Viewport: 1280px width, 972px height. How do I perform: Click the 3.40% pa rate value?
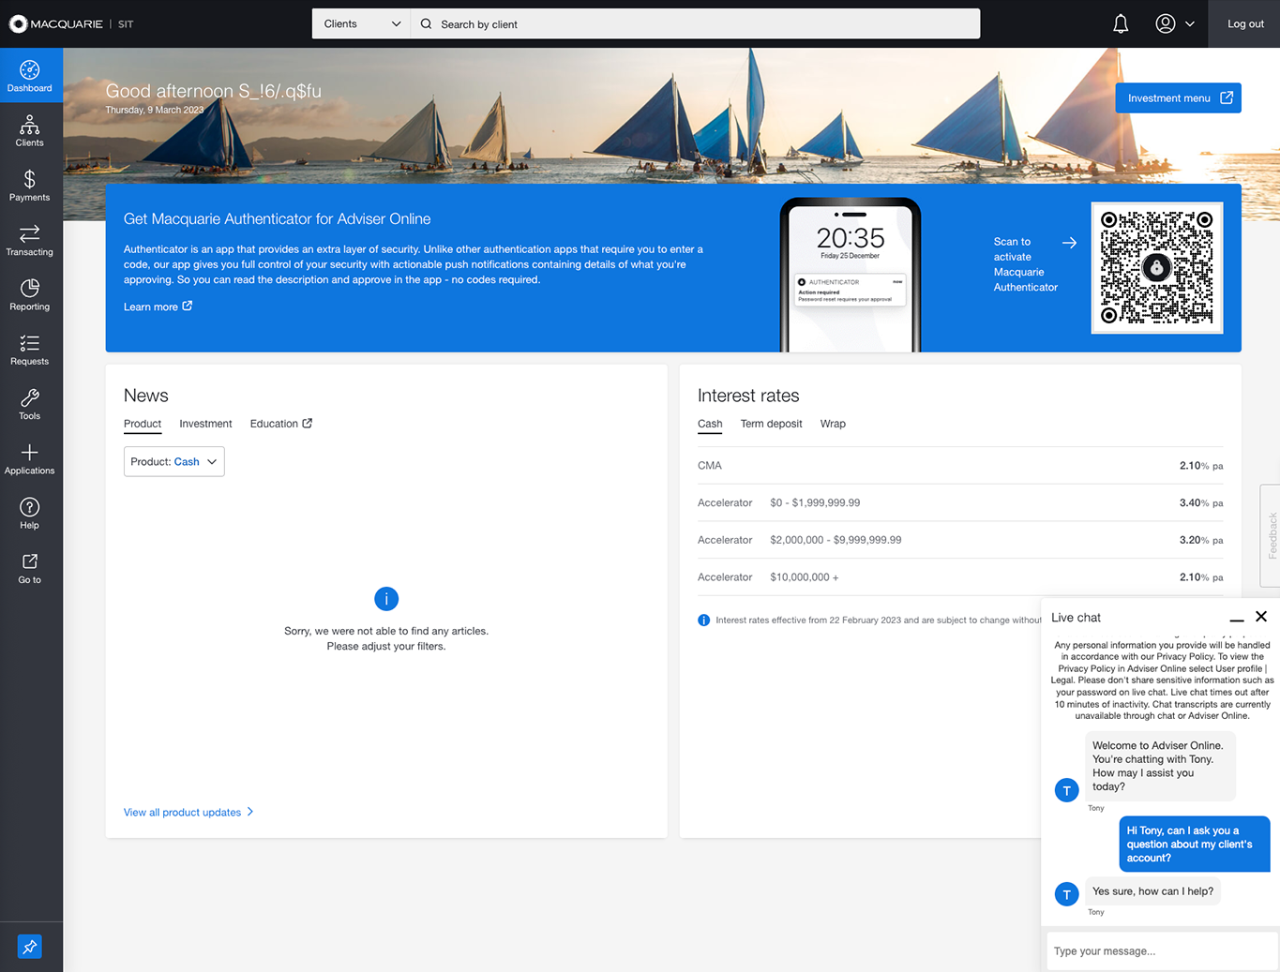1201,503
